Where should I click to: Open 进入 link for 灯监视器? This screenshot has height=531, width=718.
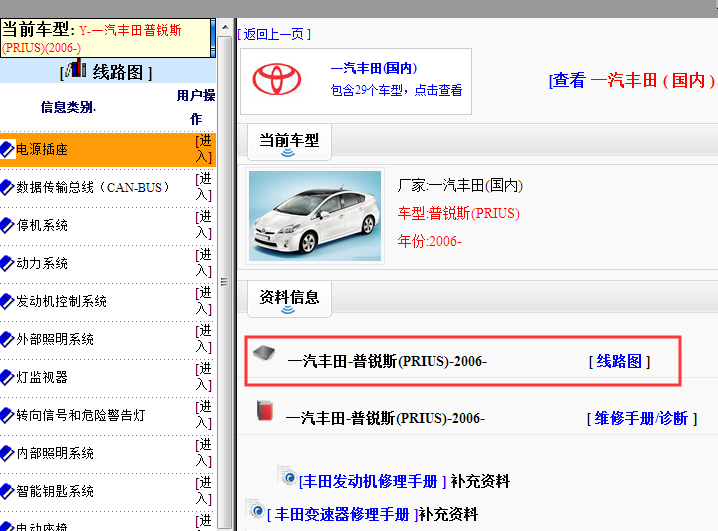(203, 377)
